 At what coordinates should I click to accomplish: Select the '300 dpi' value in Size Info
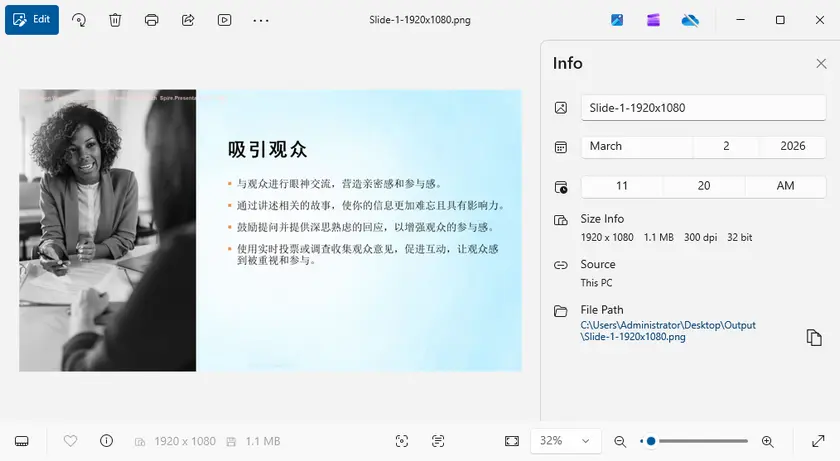point(700,237)
